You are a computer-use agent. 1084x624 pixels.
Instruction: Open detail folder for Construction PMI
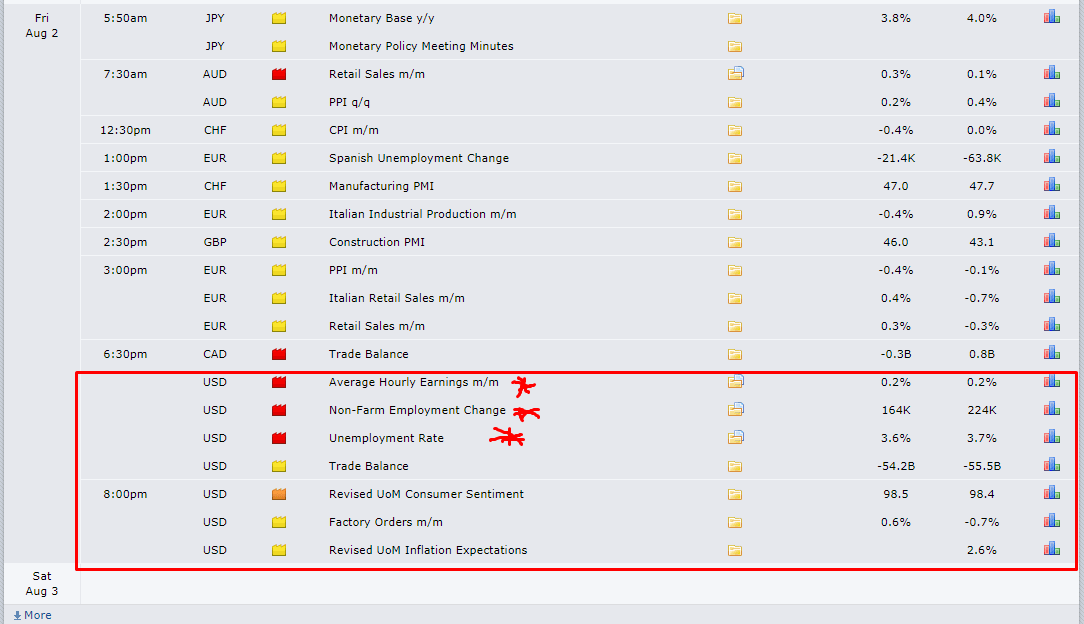click(x=735, y=243)
